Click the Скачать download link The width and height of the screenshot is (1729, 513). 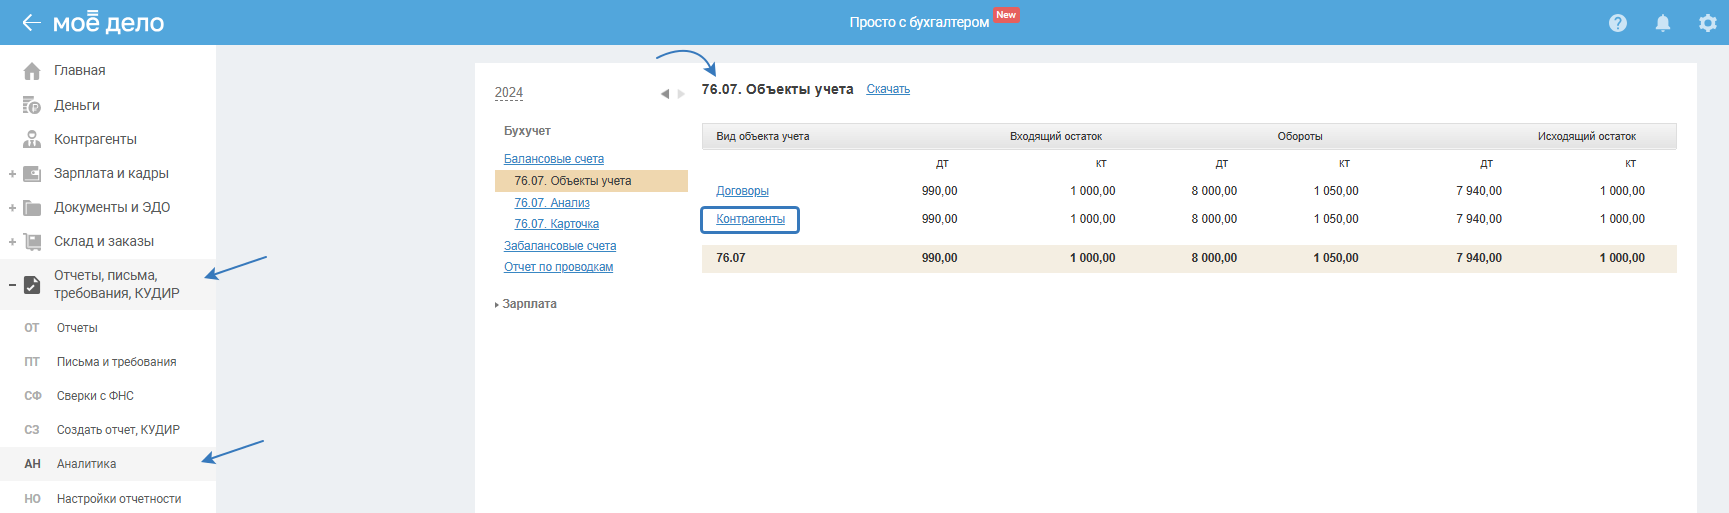[888, 89]
